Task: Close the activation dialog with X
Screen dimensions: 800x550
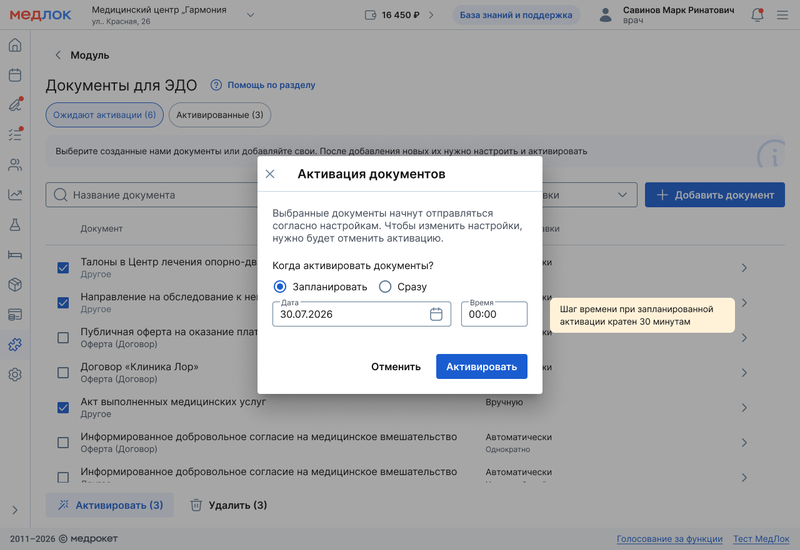Action: (270, 174)
